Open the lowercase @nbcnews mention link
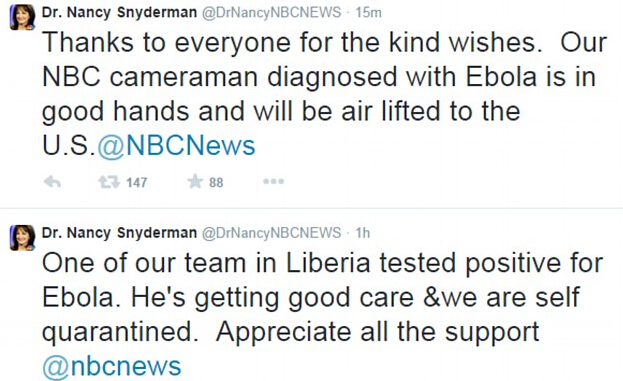 coord(112,366)
